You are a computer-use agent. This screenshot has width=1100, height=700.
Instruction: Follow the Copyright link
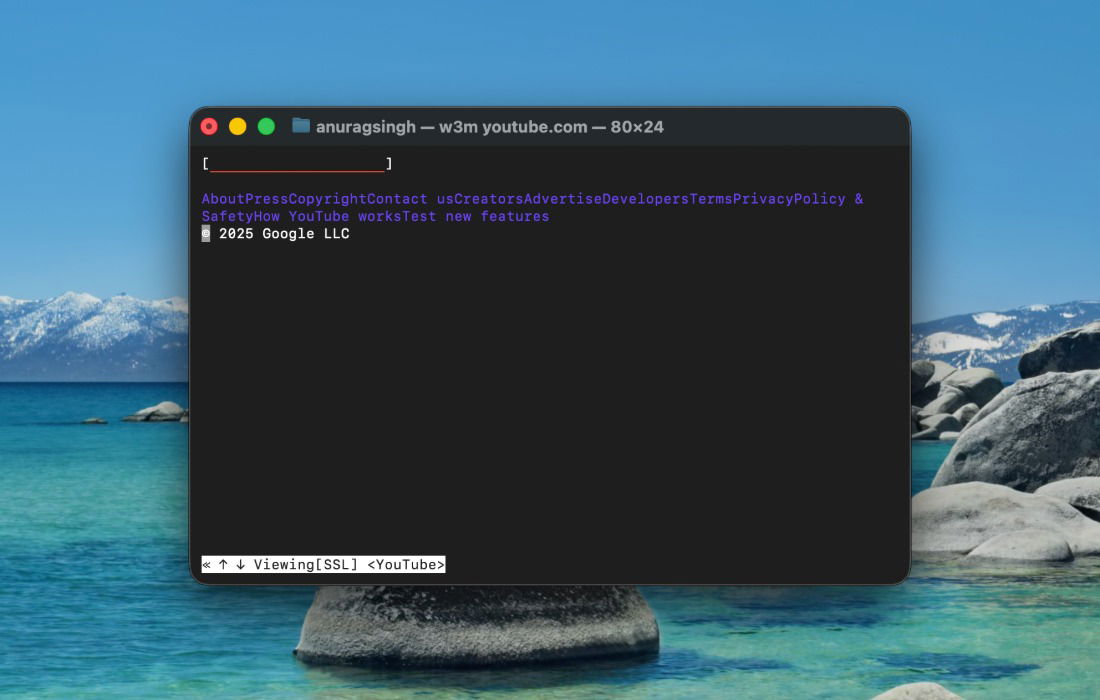pyautogui.click(x=328, y=199)
